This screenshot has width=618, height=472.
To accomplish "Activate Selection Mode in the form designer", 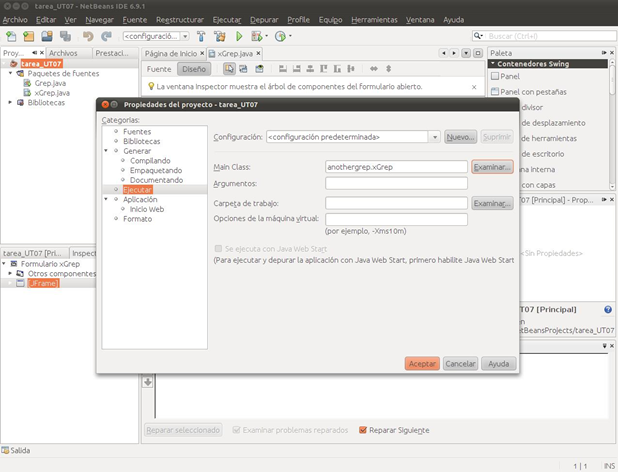I will click(229, 69).
